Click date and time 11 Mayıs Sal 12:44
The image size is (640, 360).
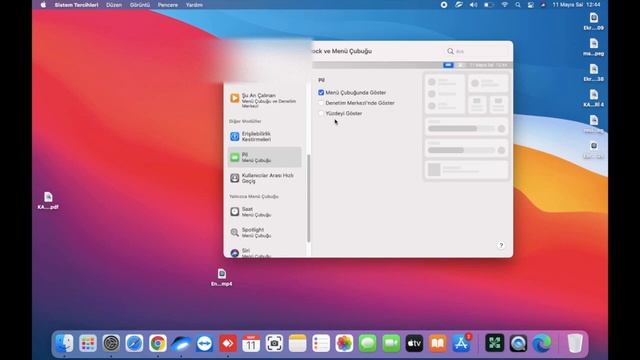click(x=576, y=5)
